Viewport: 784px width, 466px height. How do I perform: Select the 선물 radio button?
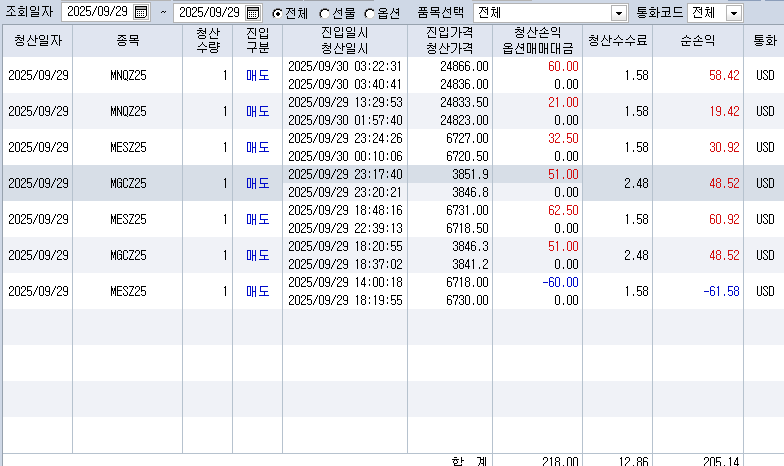[324, 14]
